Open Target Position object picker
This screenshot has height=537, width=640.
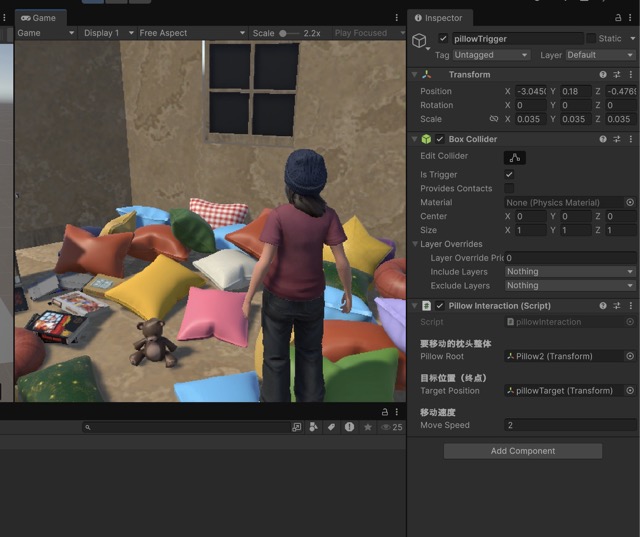click(630, 391)
